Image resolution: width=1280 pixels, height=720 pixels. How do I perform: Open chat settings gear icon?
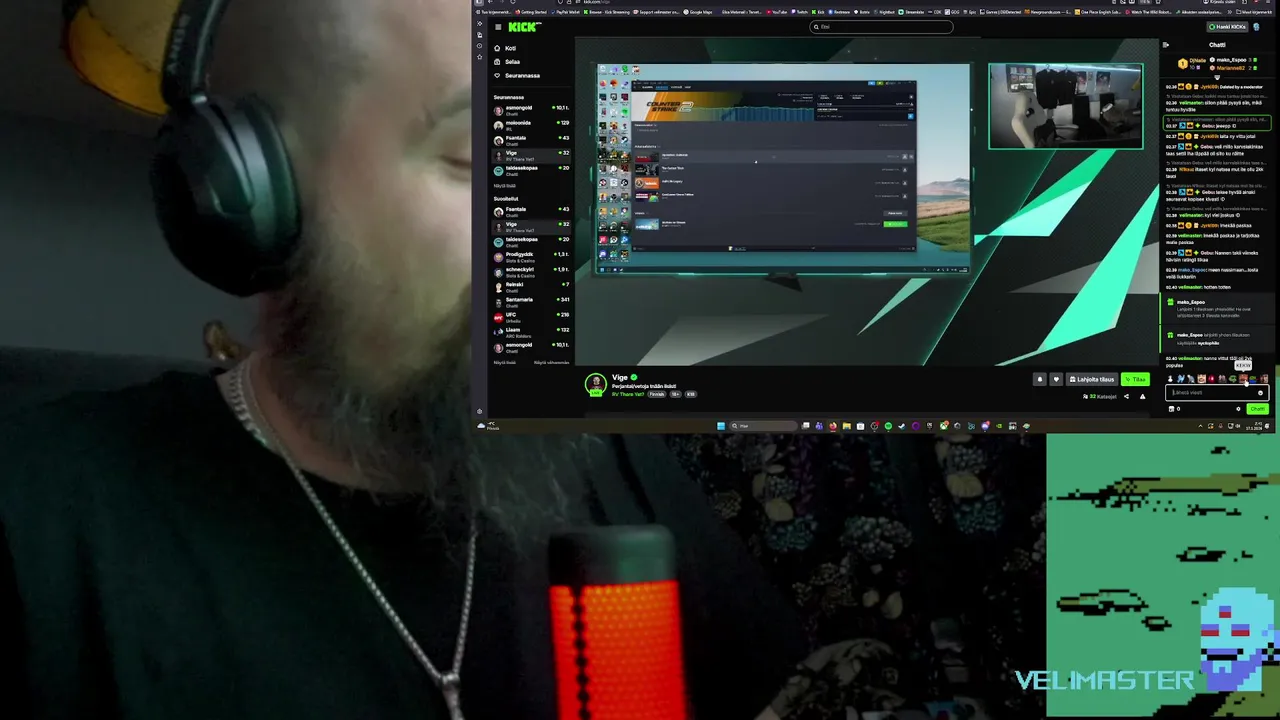pyautogui.click(x=1238, y=409)
